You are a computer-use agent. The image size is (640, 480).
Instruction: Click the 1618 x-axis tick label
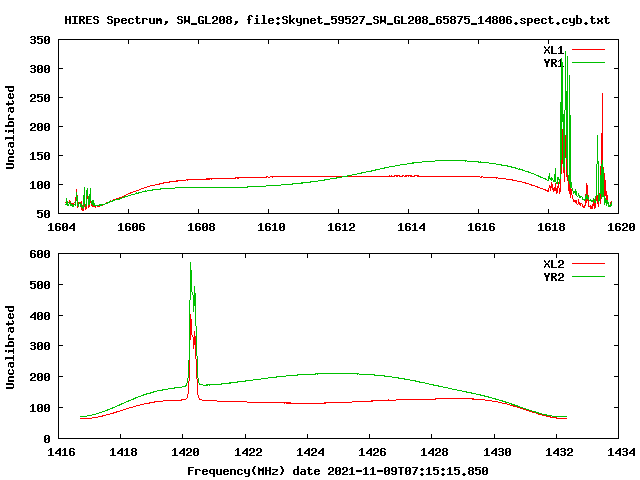point(551,227)
